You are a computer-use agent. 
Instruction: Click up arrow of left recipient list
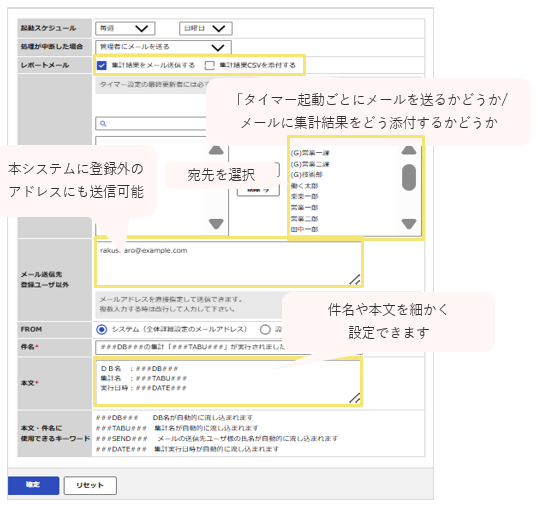(x=216, y=150)
